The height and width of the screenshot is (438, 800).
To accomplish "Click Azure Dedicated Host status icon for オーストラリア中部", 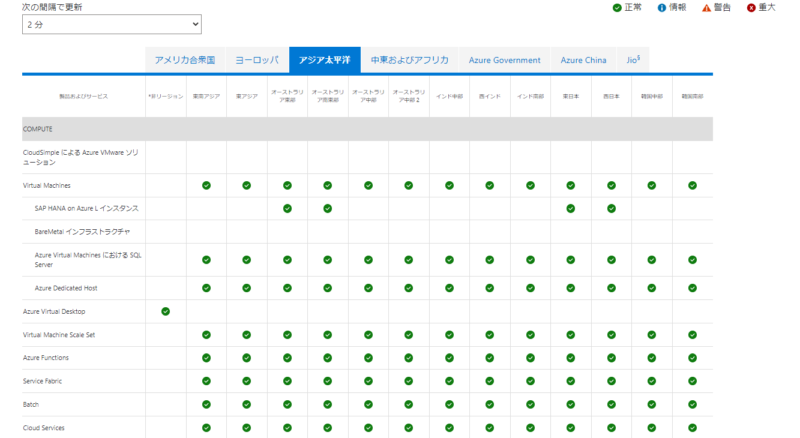I will (368, 288).
